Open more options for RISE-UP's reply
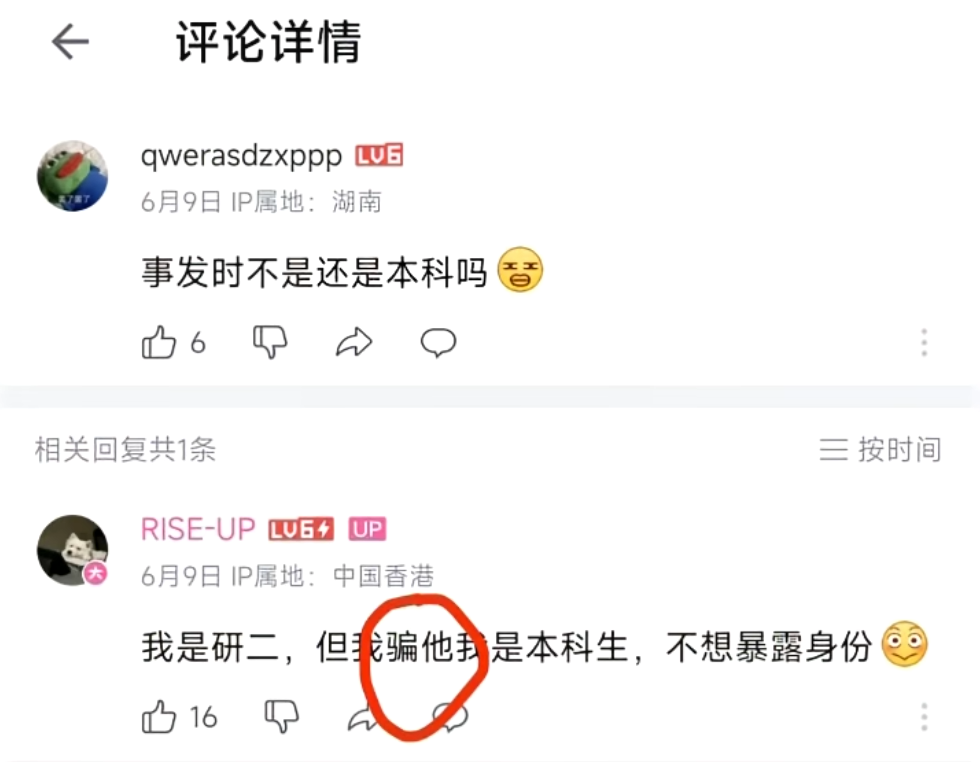 click(924, 716)
